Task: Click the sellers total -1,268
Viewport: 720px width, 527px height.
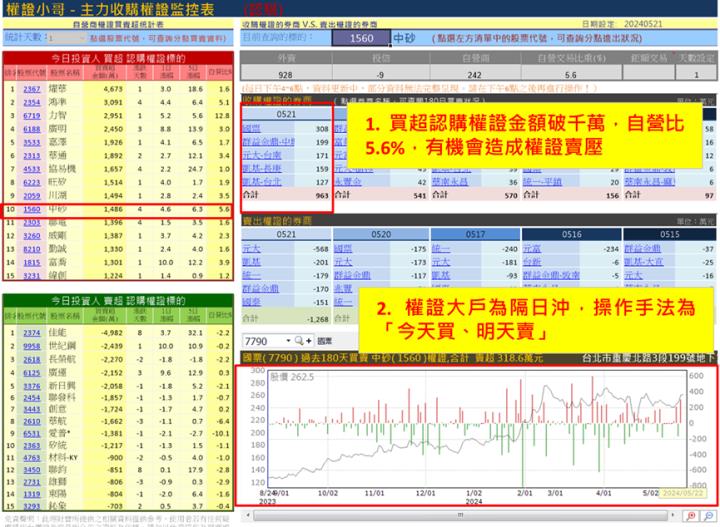Action: click(x=317, y=319)
